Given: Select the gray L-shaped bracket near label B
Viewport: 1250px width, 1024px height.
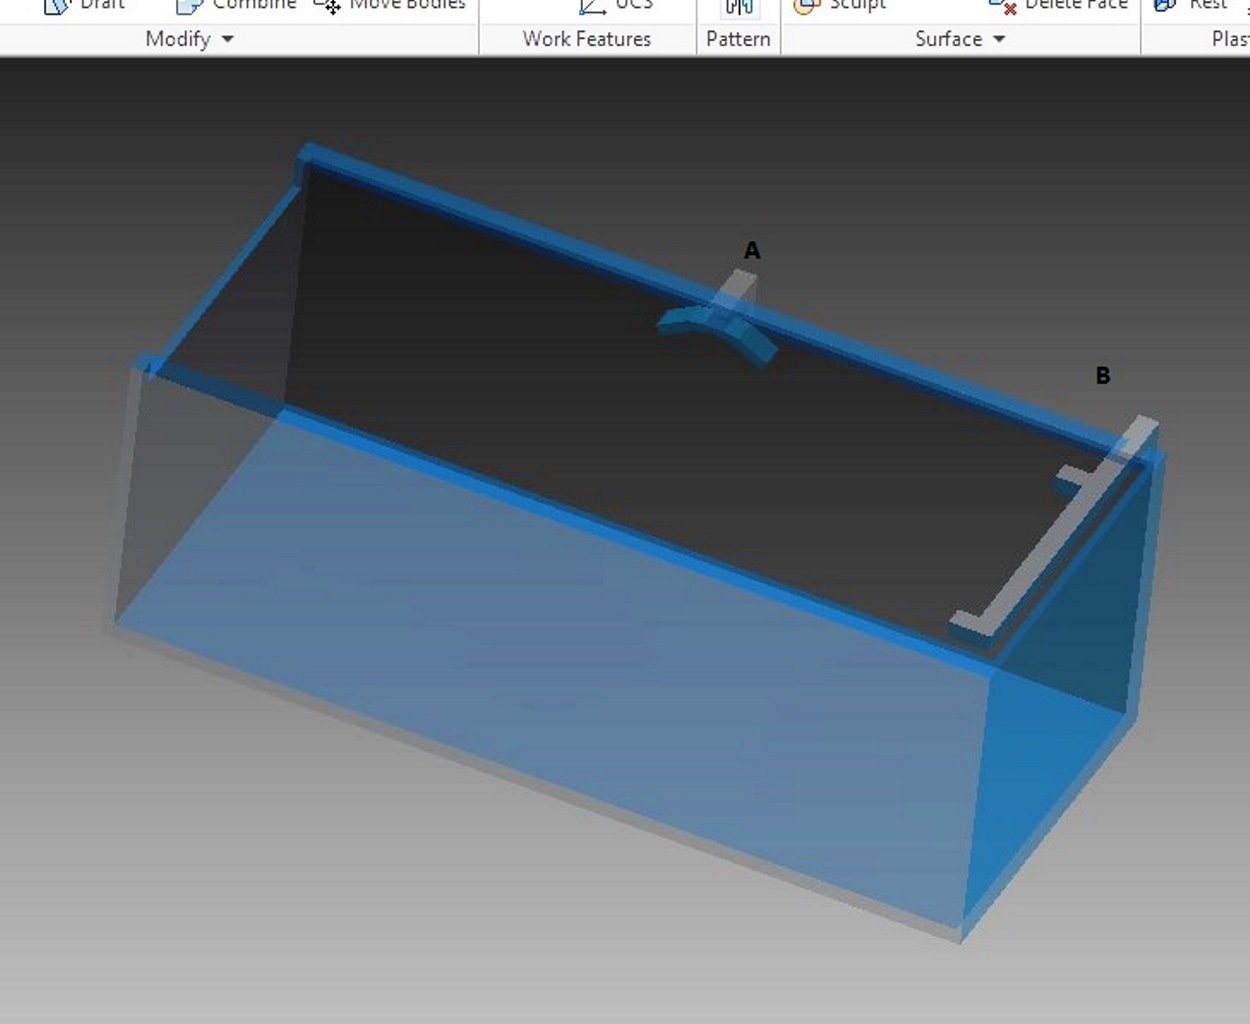Looking at the screenshot, I should click(x=1040, y=560).
